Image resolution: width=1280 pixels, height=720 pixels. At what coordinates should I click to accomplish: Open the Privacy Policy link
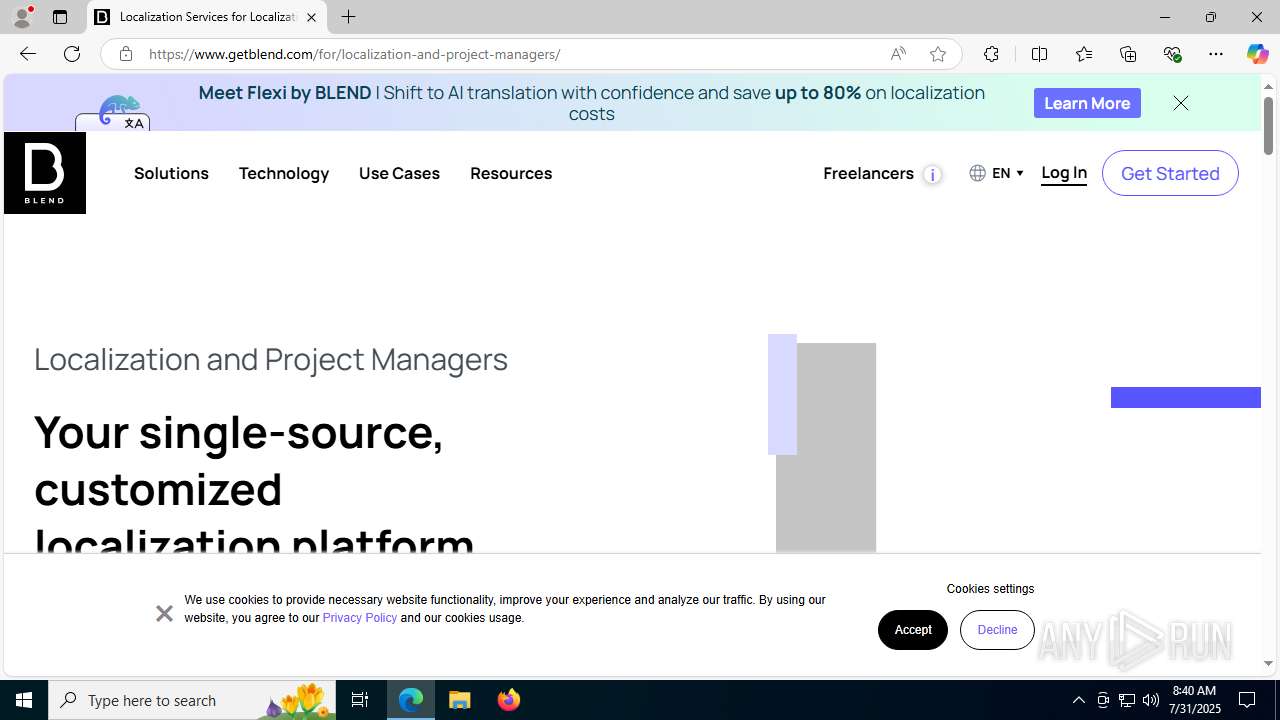pyautogui.click(x=360, y=618)
